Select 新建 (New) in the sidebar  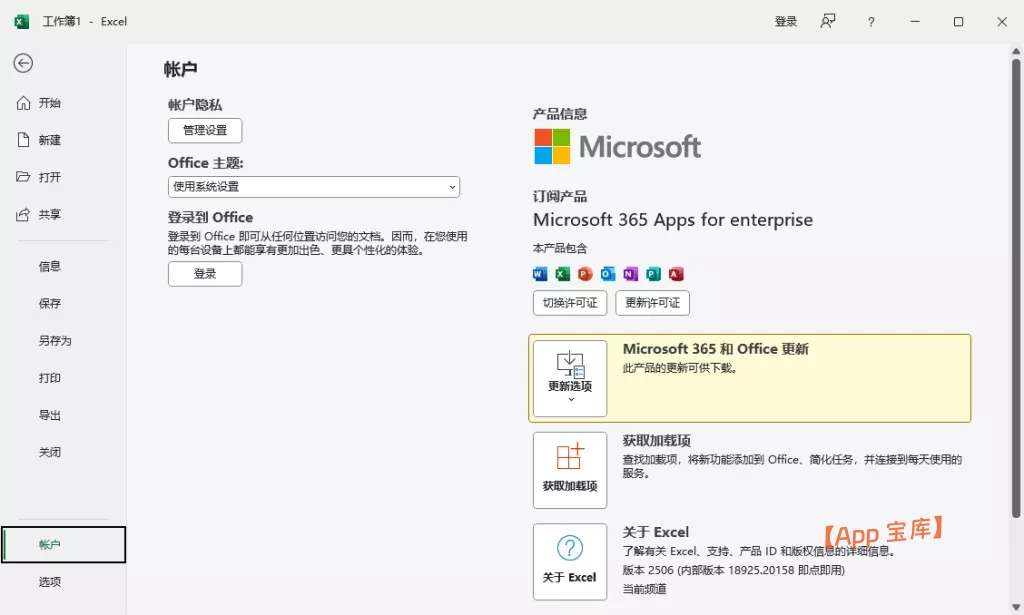[x=49, y=140]
